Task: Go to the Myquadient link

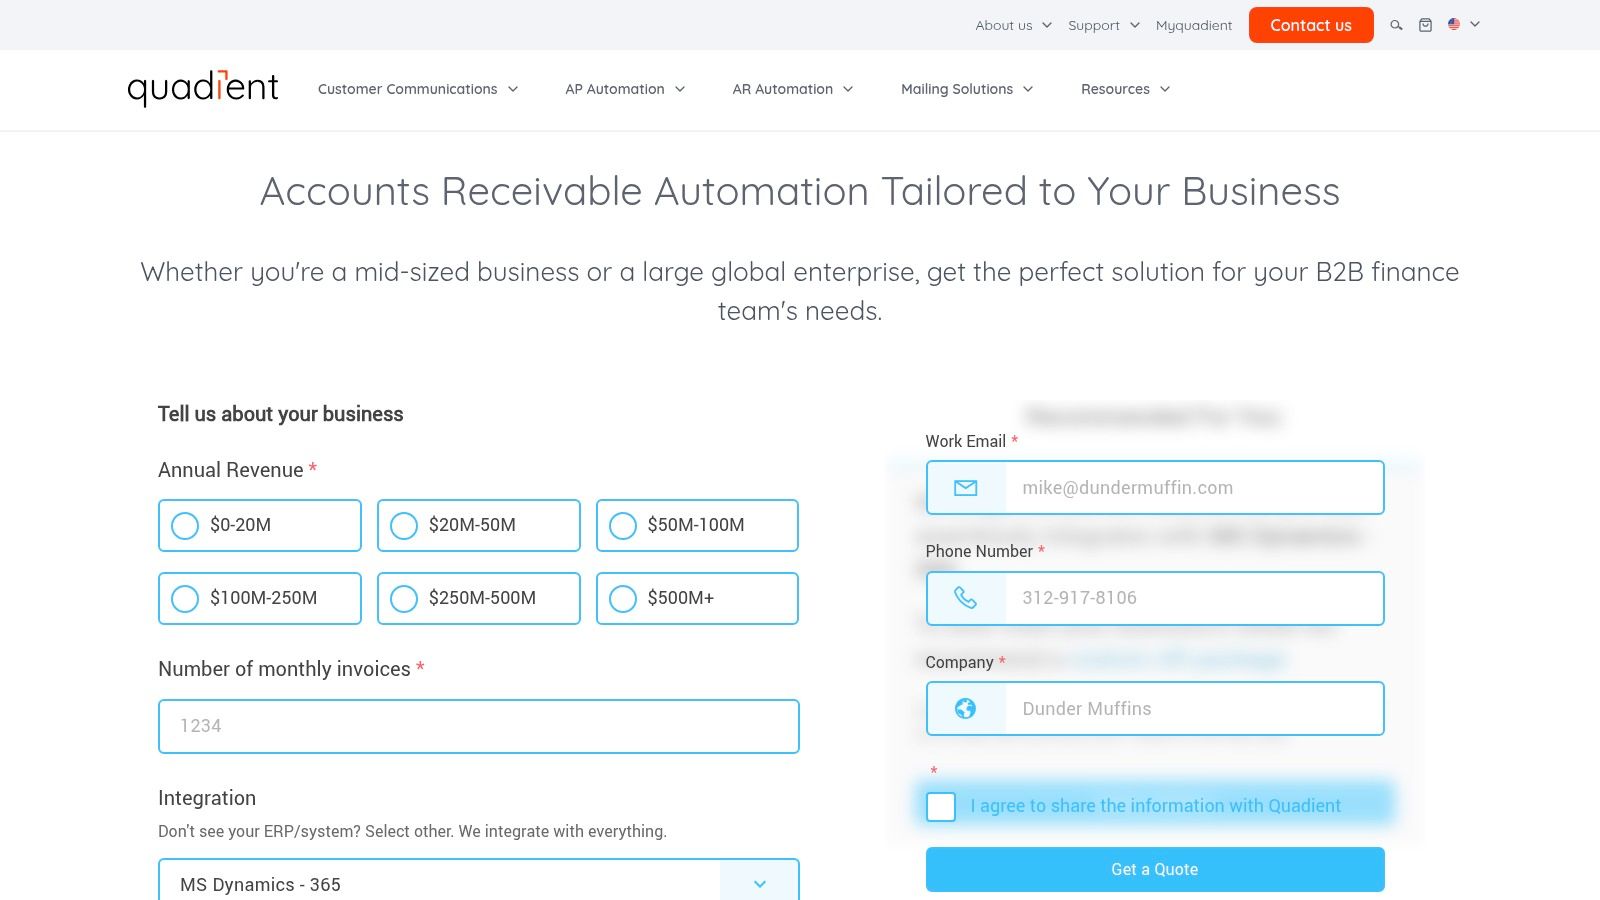Action: [x=1194, y=25]
